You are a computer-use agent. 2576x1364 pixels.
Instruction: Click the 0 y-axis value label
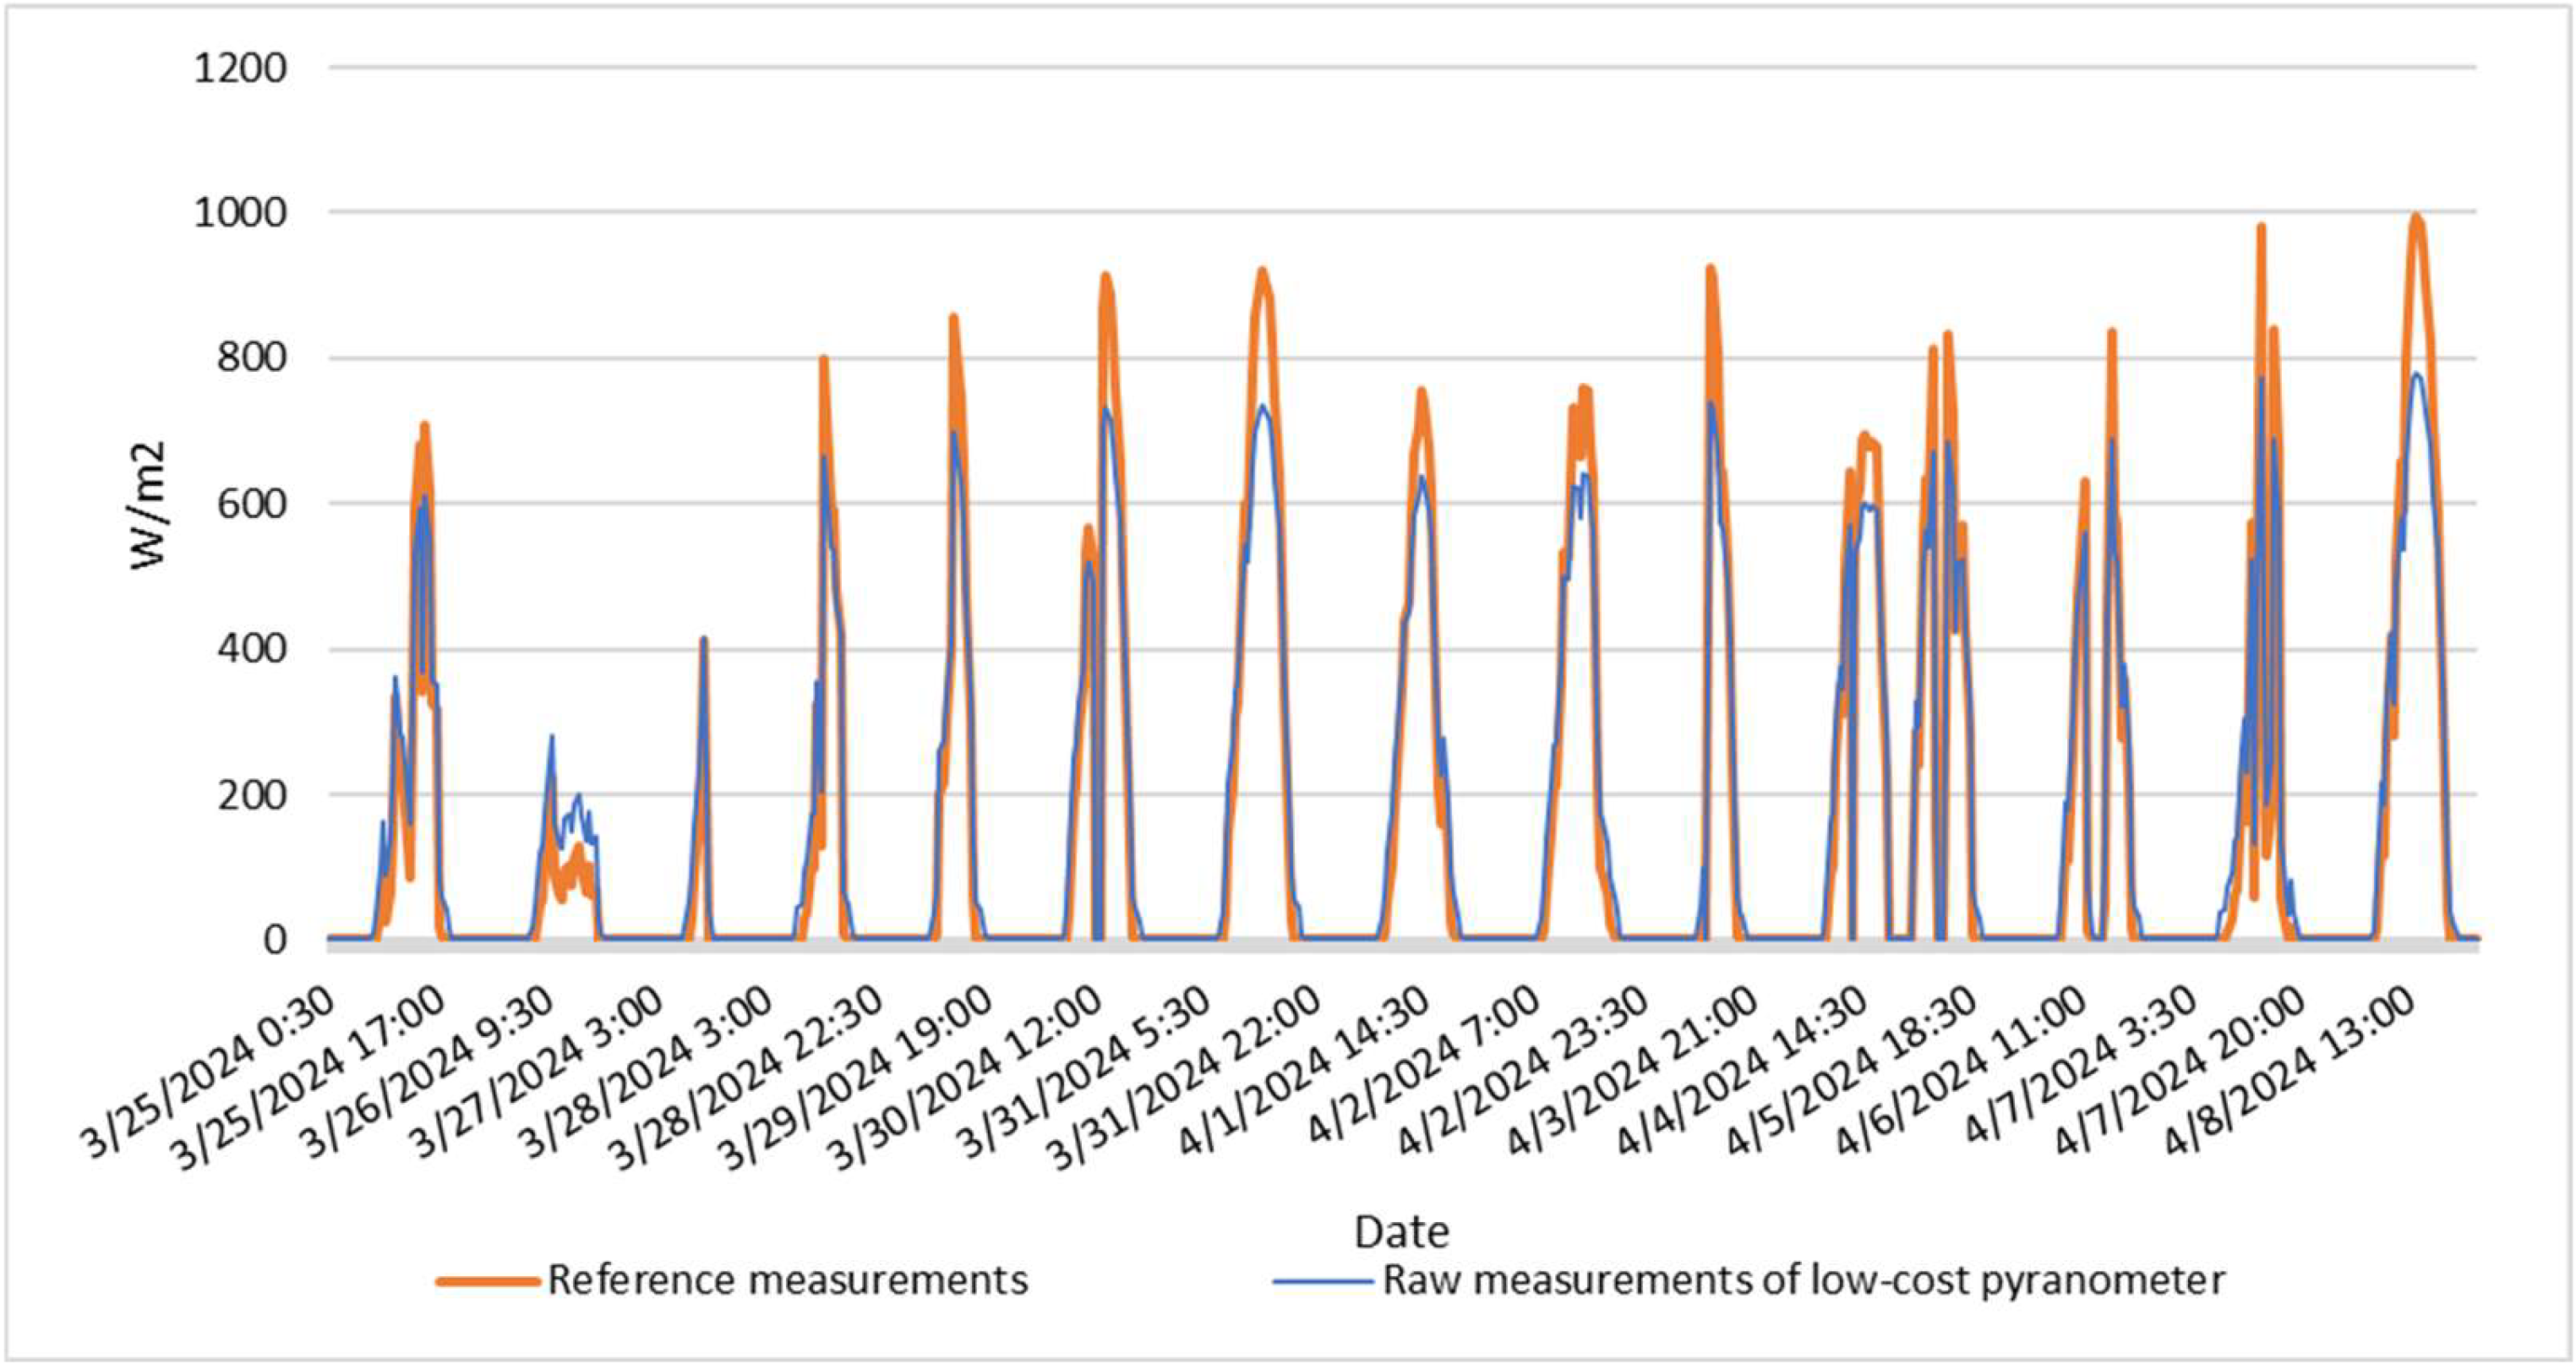tap(276, 940)
